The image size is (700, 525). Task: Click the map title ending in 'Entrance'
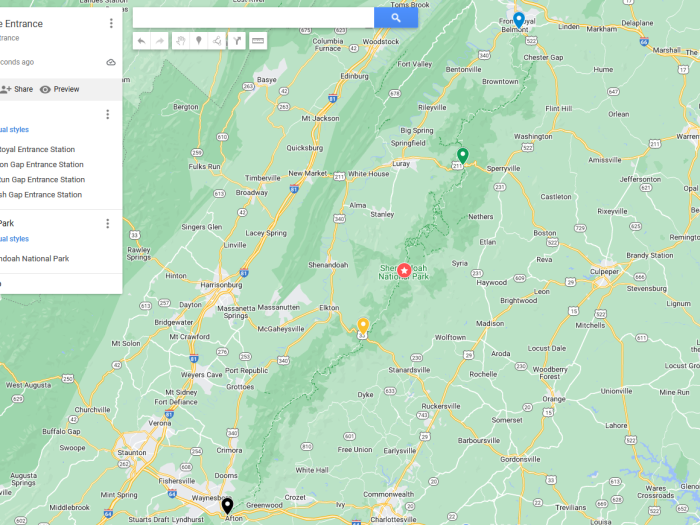tap(21, 24)
